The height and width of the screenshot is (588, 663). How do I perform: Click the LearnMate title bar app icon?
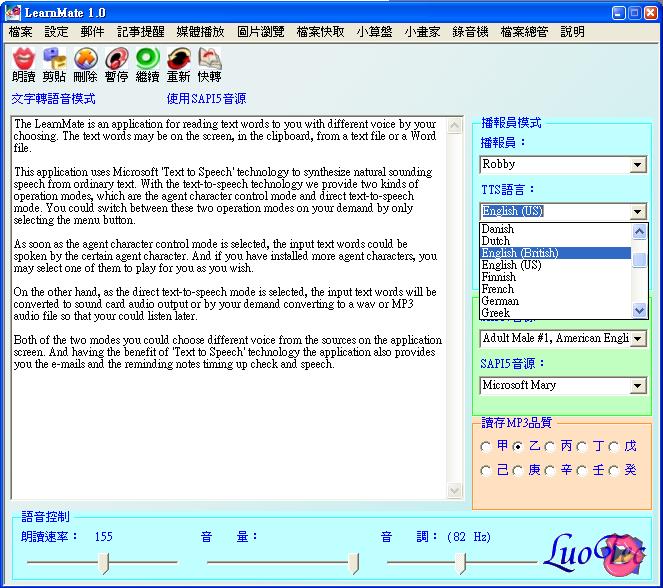coord(13,13)
